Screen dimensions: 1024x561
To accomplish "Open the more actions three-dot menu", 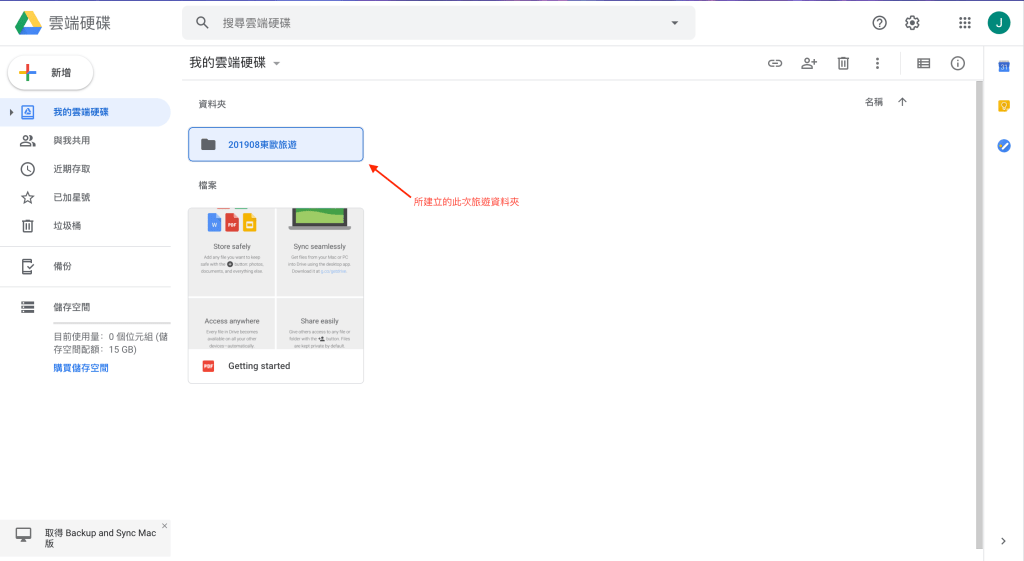I will pyautogui.click(x=877, y=63).
